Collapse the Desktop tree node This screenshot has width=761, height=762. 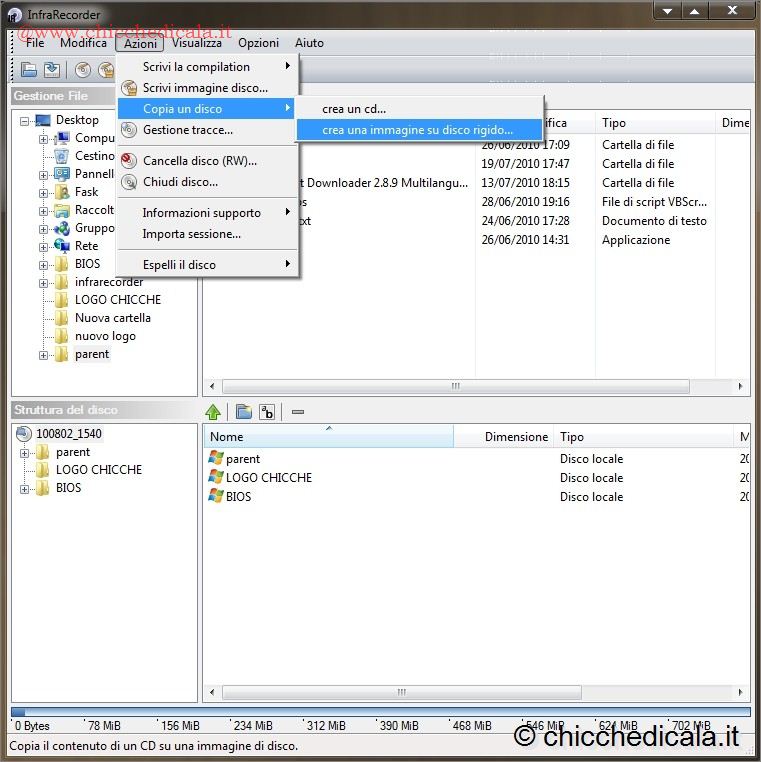(25, 120)
